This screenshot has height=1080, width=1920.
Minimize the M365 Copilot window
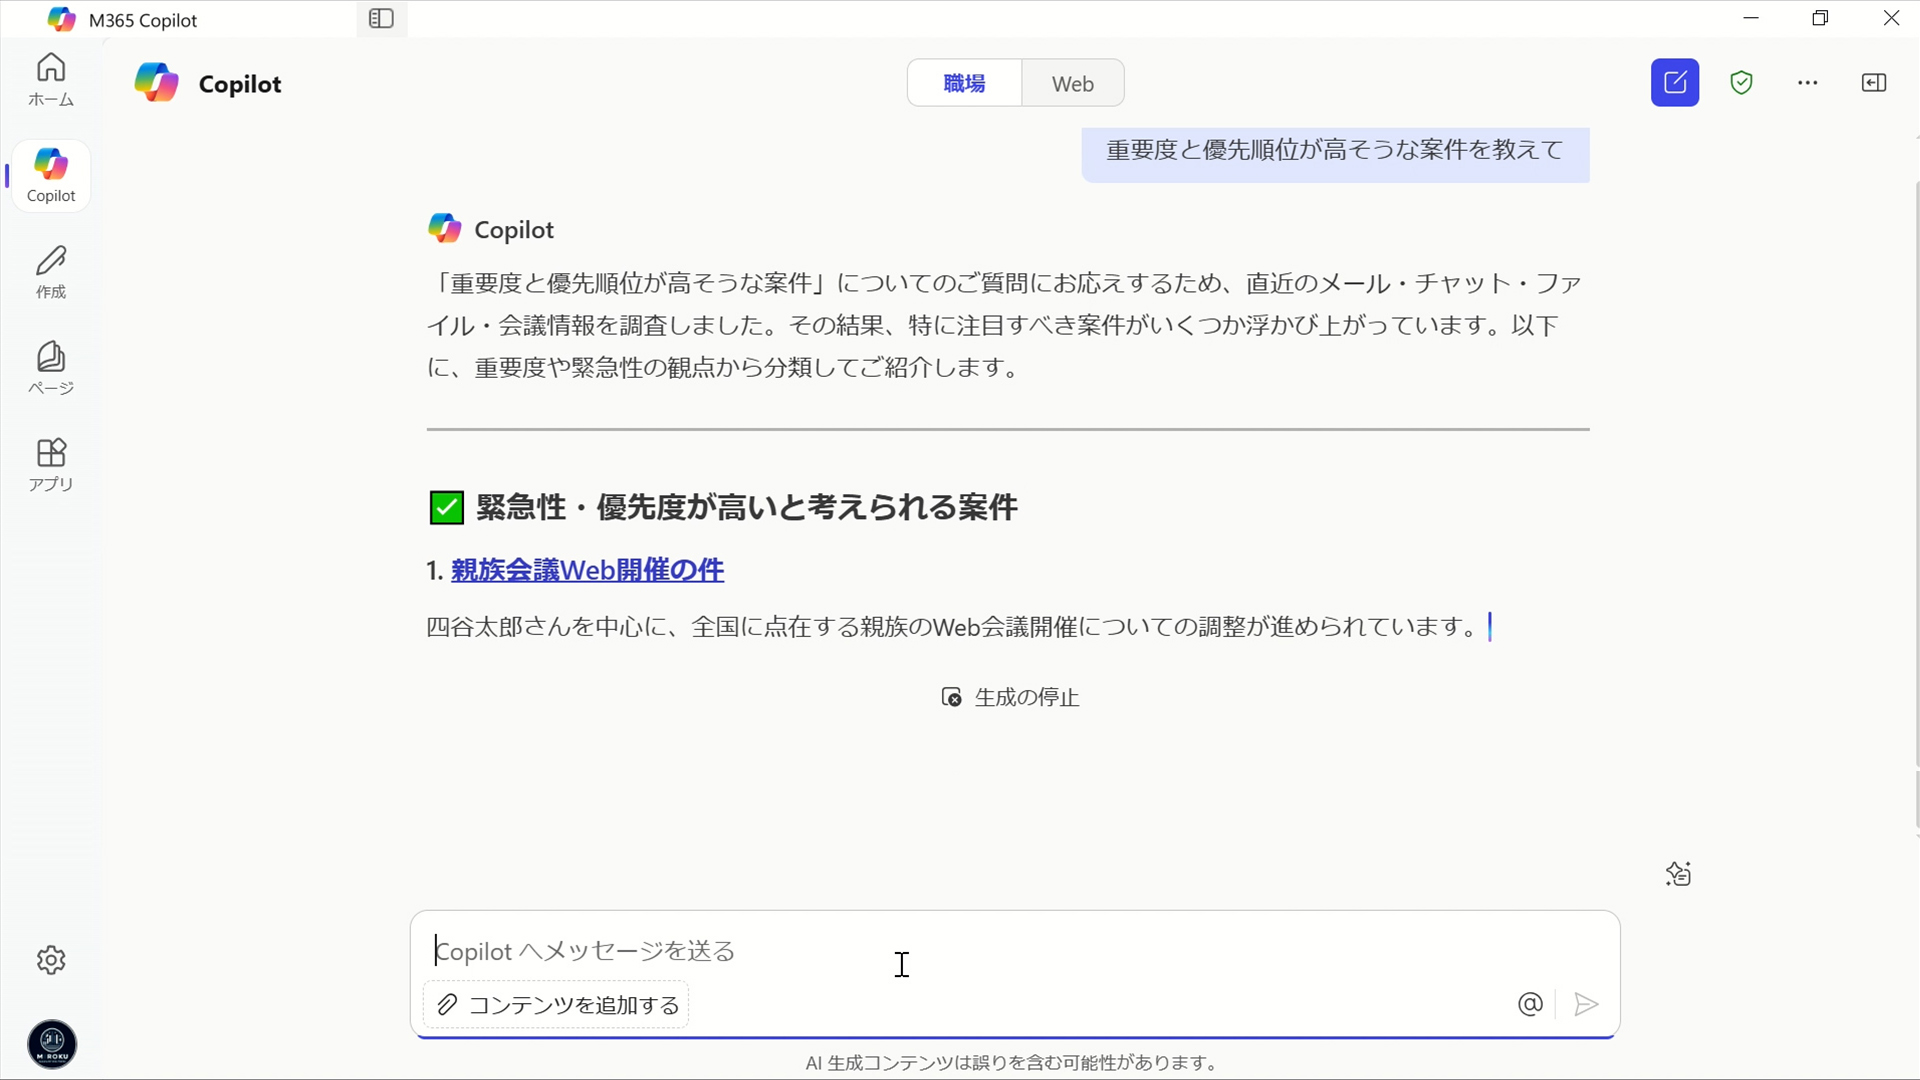click(1750, 18)
